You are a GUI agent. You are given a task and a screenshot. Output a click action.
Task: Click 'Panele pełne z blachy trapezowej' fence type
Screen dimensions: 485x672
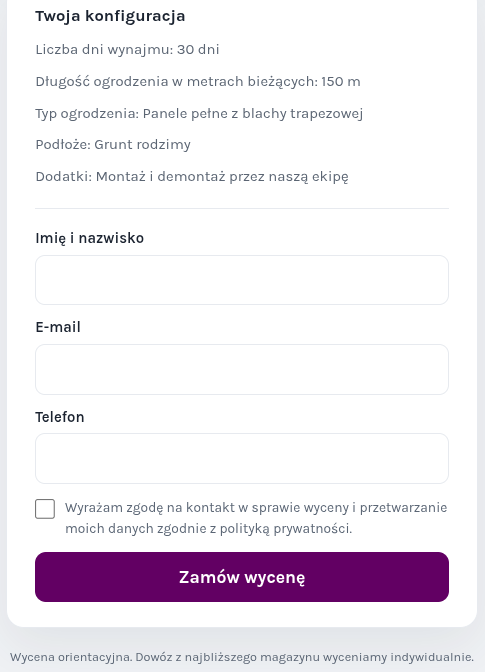tap(253, 114)
